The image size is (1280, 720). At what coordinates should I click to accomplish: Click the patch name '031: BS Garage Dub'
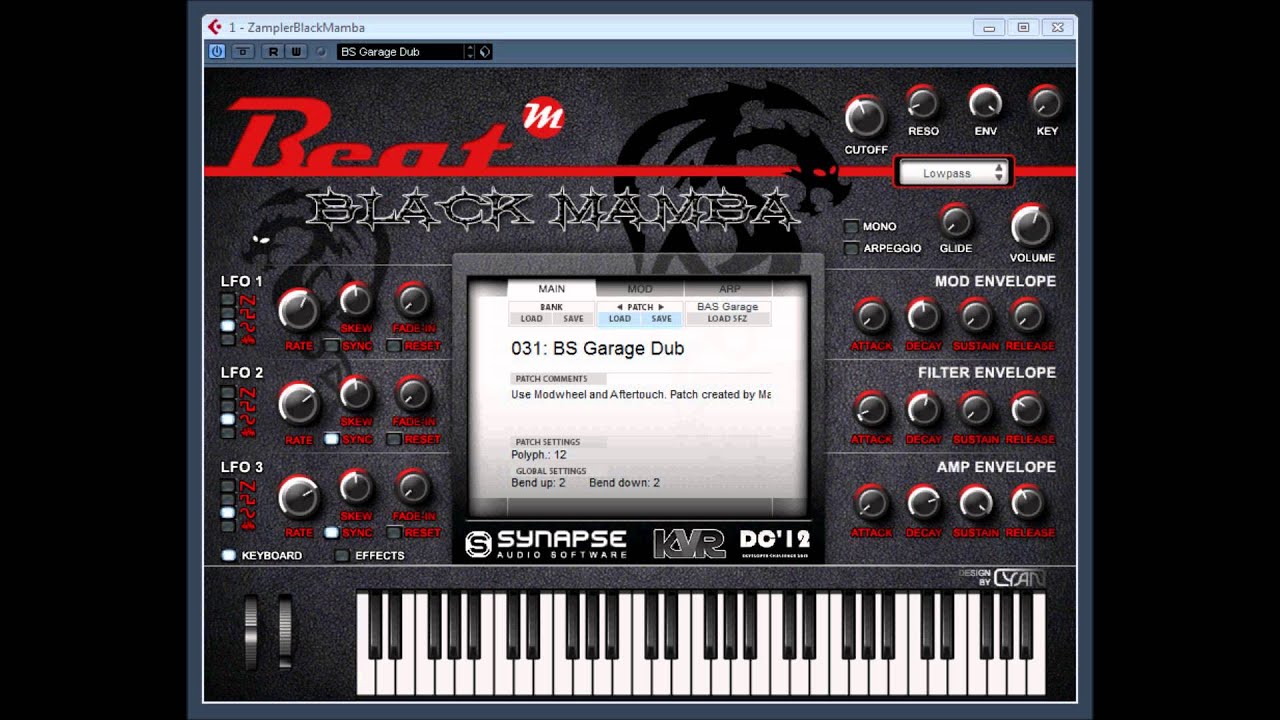pyautogui.click(x=598, y=349)
